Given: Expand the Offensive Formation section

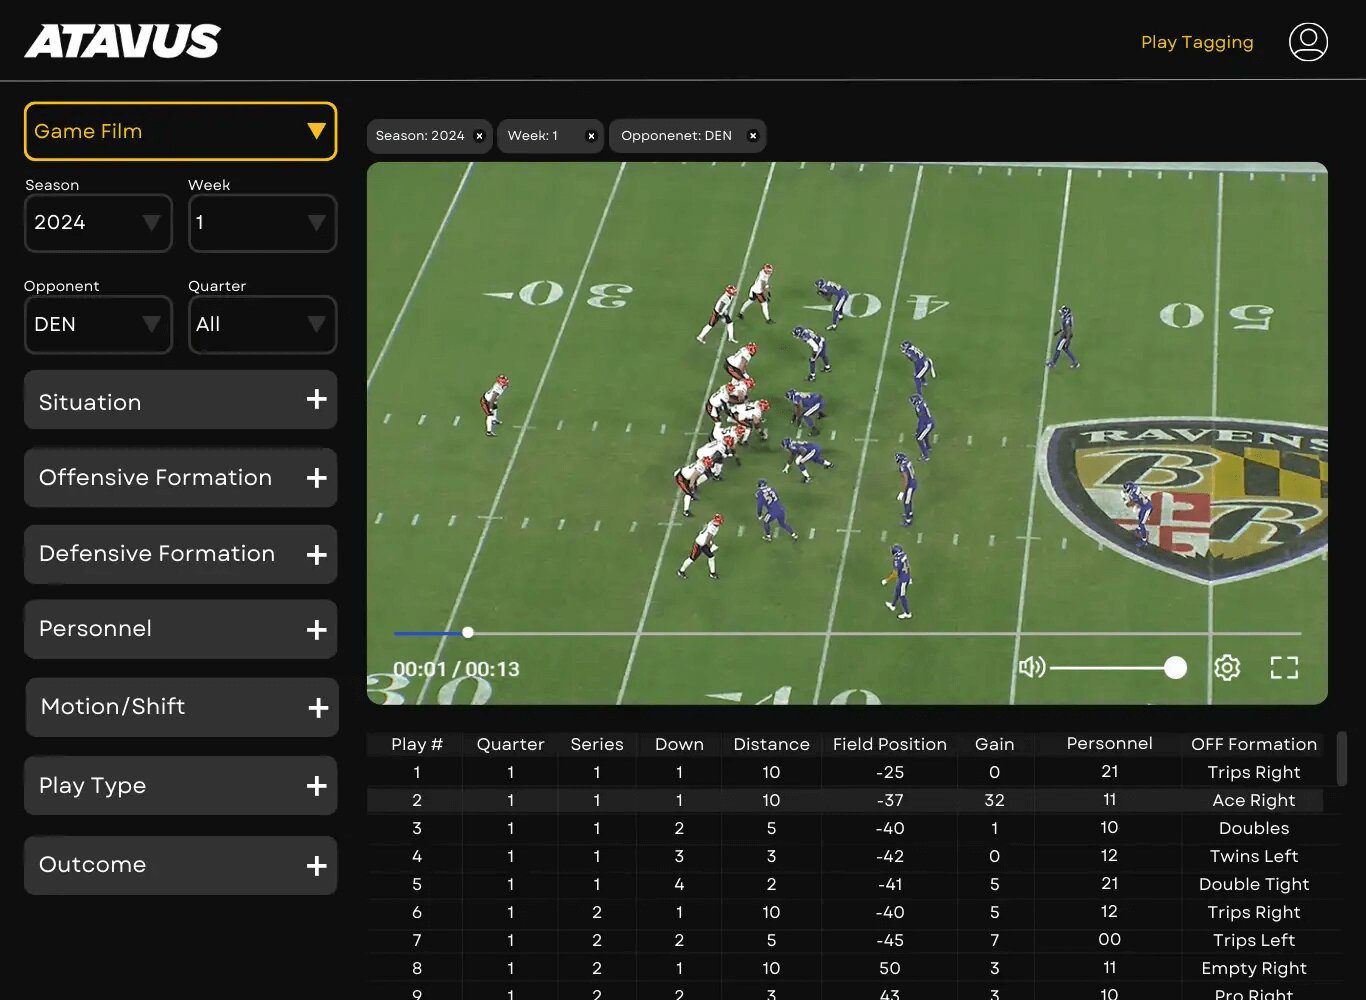Looking at the screenshot, I should (316, 478).
